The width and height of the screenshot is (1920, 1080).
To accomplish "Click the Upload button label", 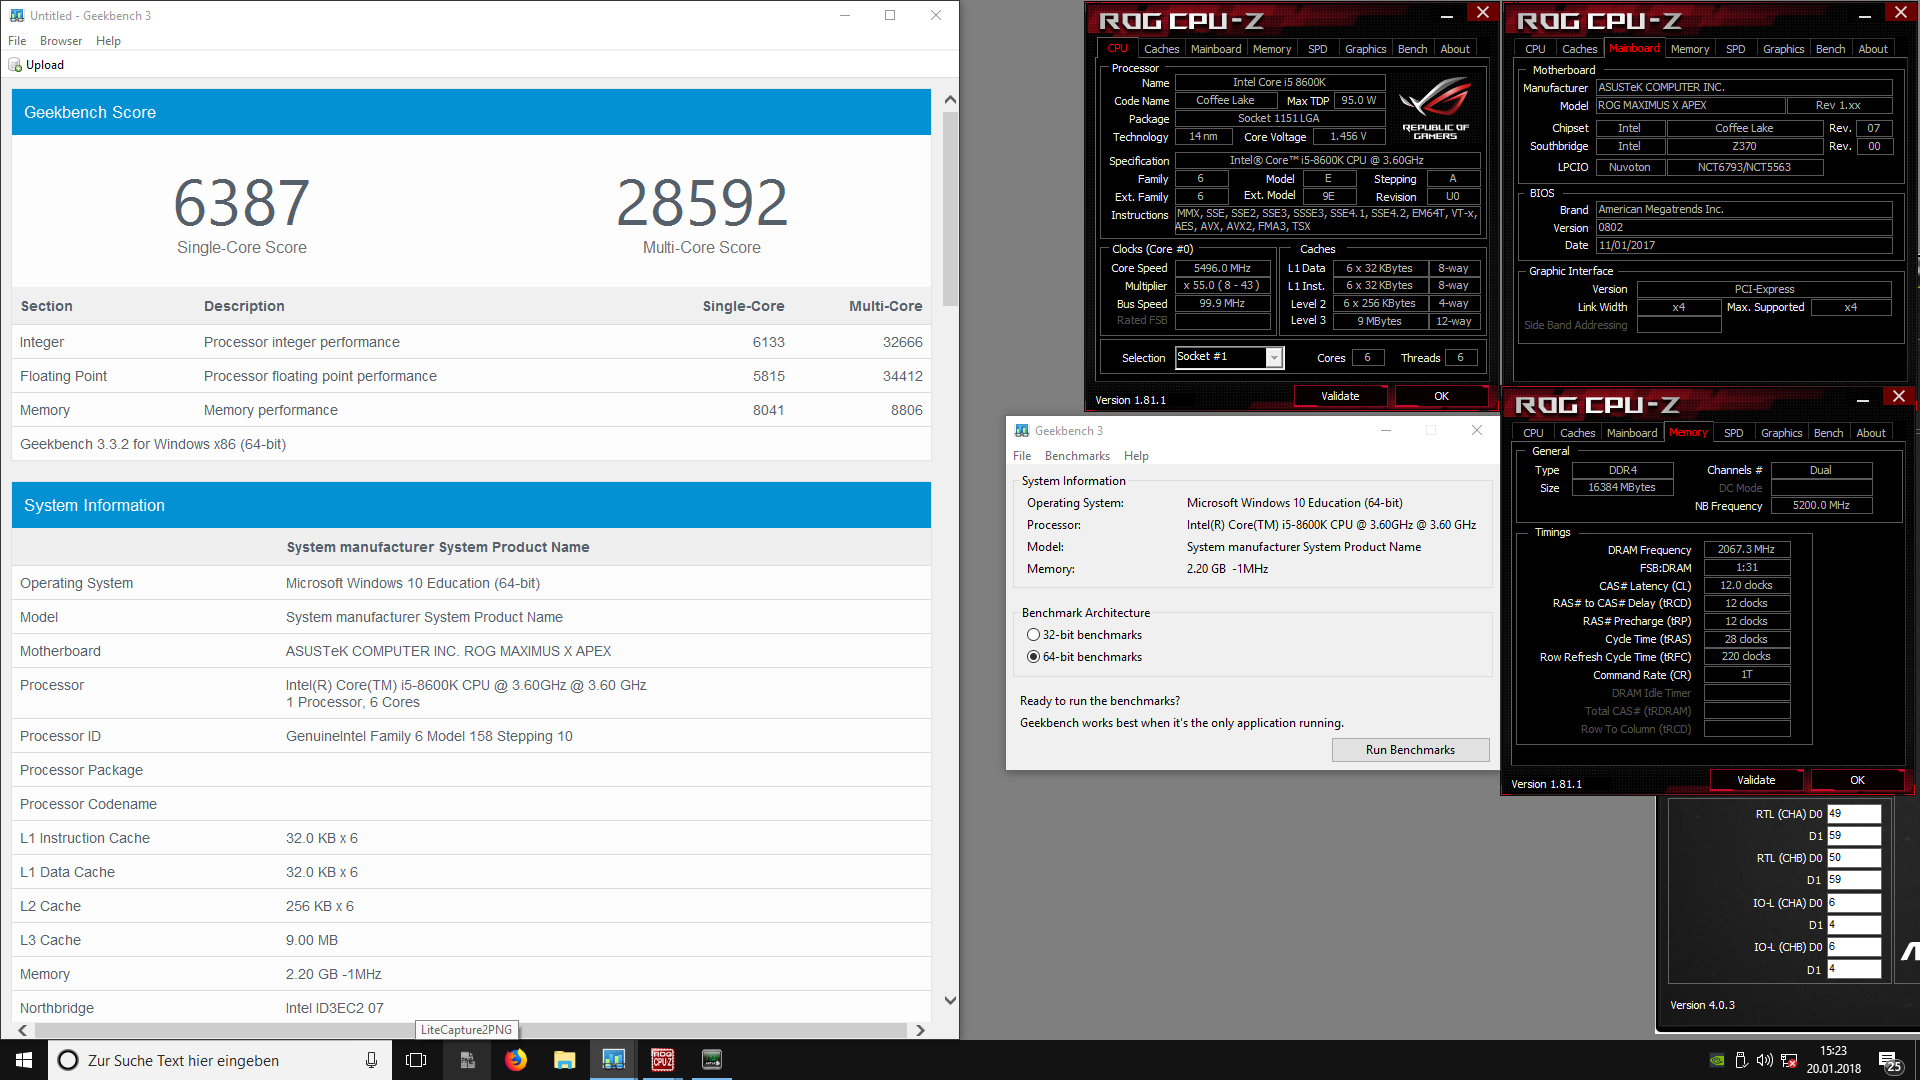I will pos(45,65).
